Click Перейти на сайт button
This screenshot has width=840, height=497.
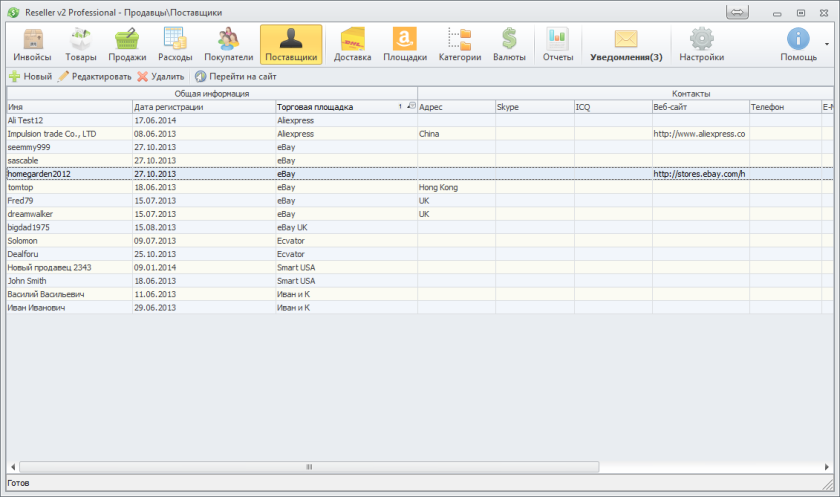tap(235, 76)
